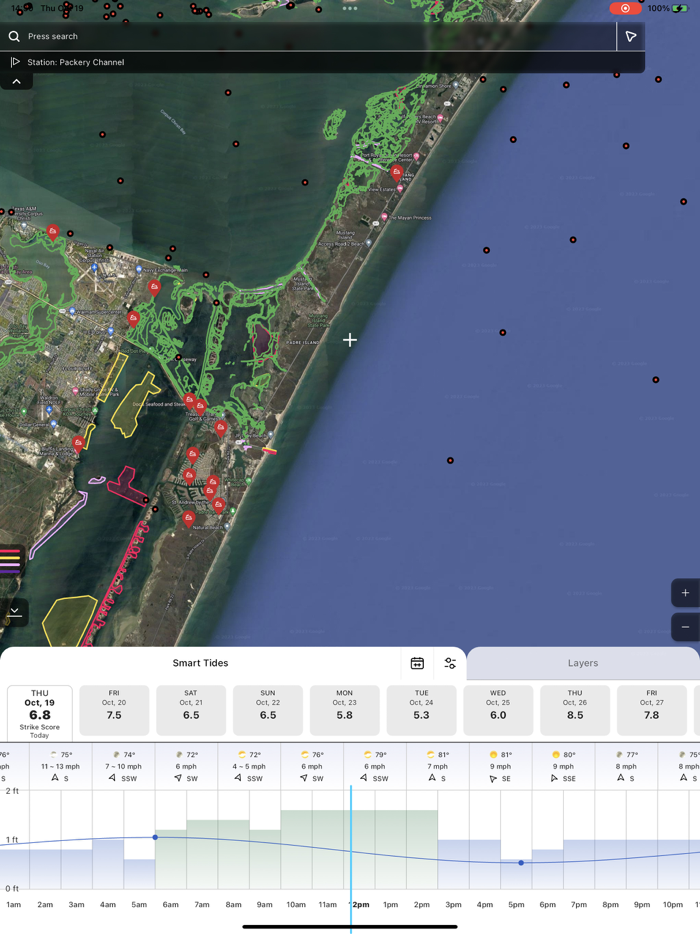The image size is (700, 934).
Task: Collapse the station bar with the up chevron
Action: tap(17, 82)
